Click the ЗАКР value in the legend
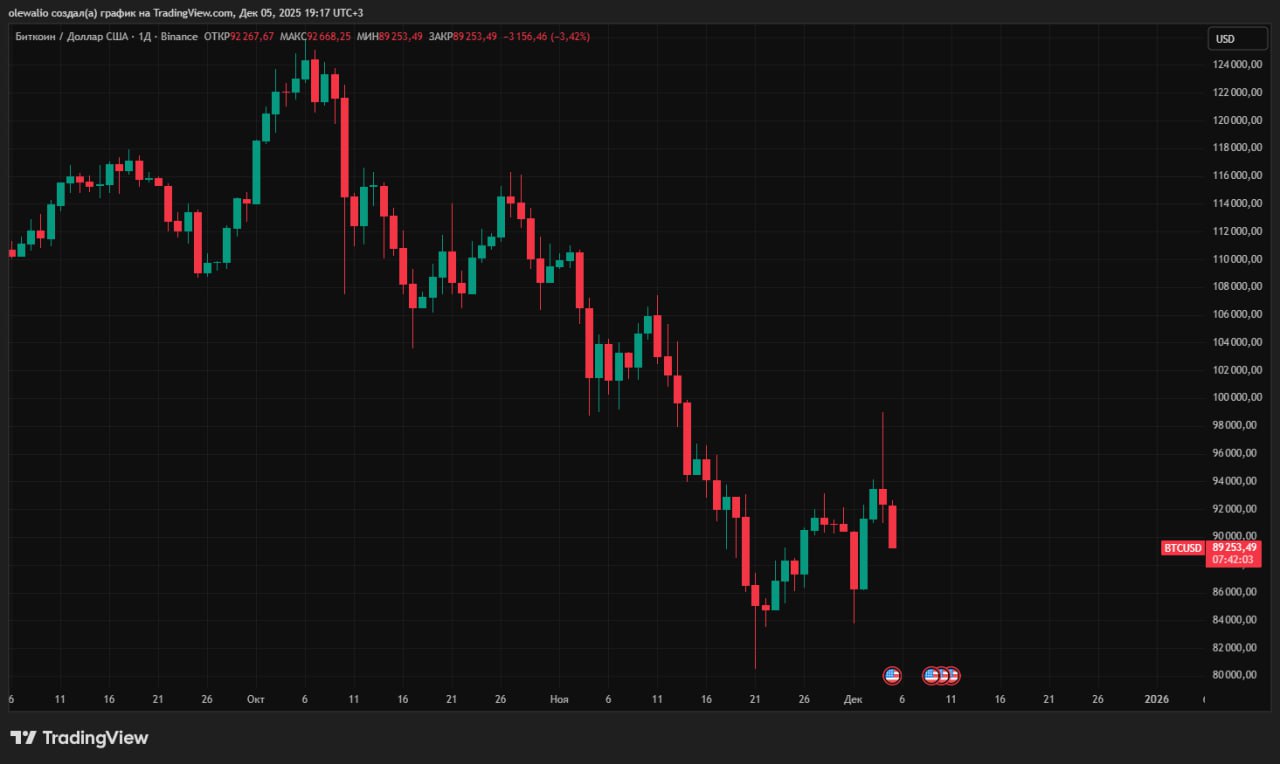This screenshot has height=764, width=1280. click(475, 36)
